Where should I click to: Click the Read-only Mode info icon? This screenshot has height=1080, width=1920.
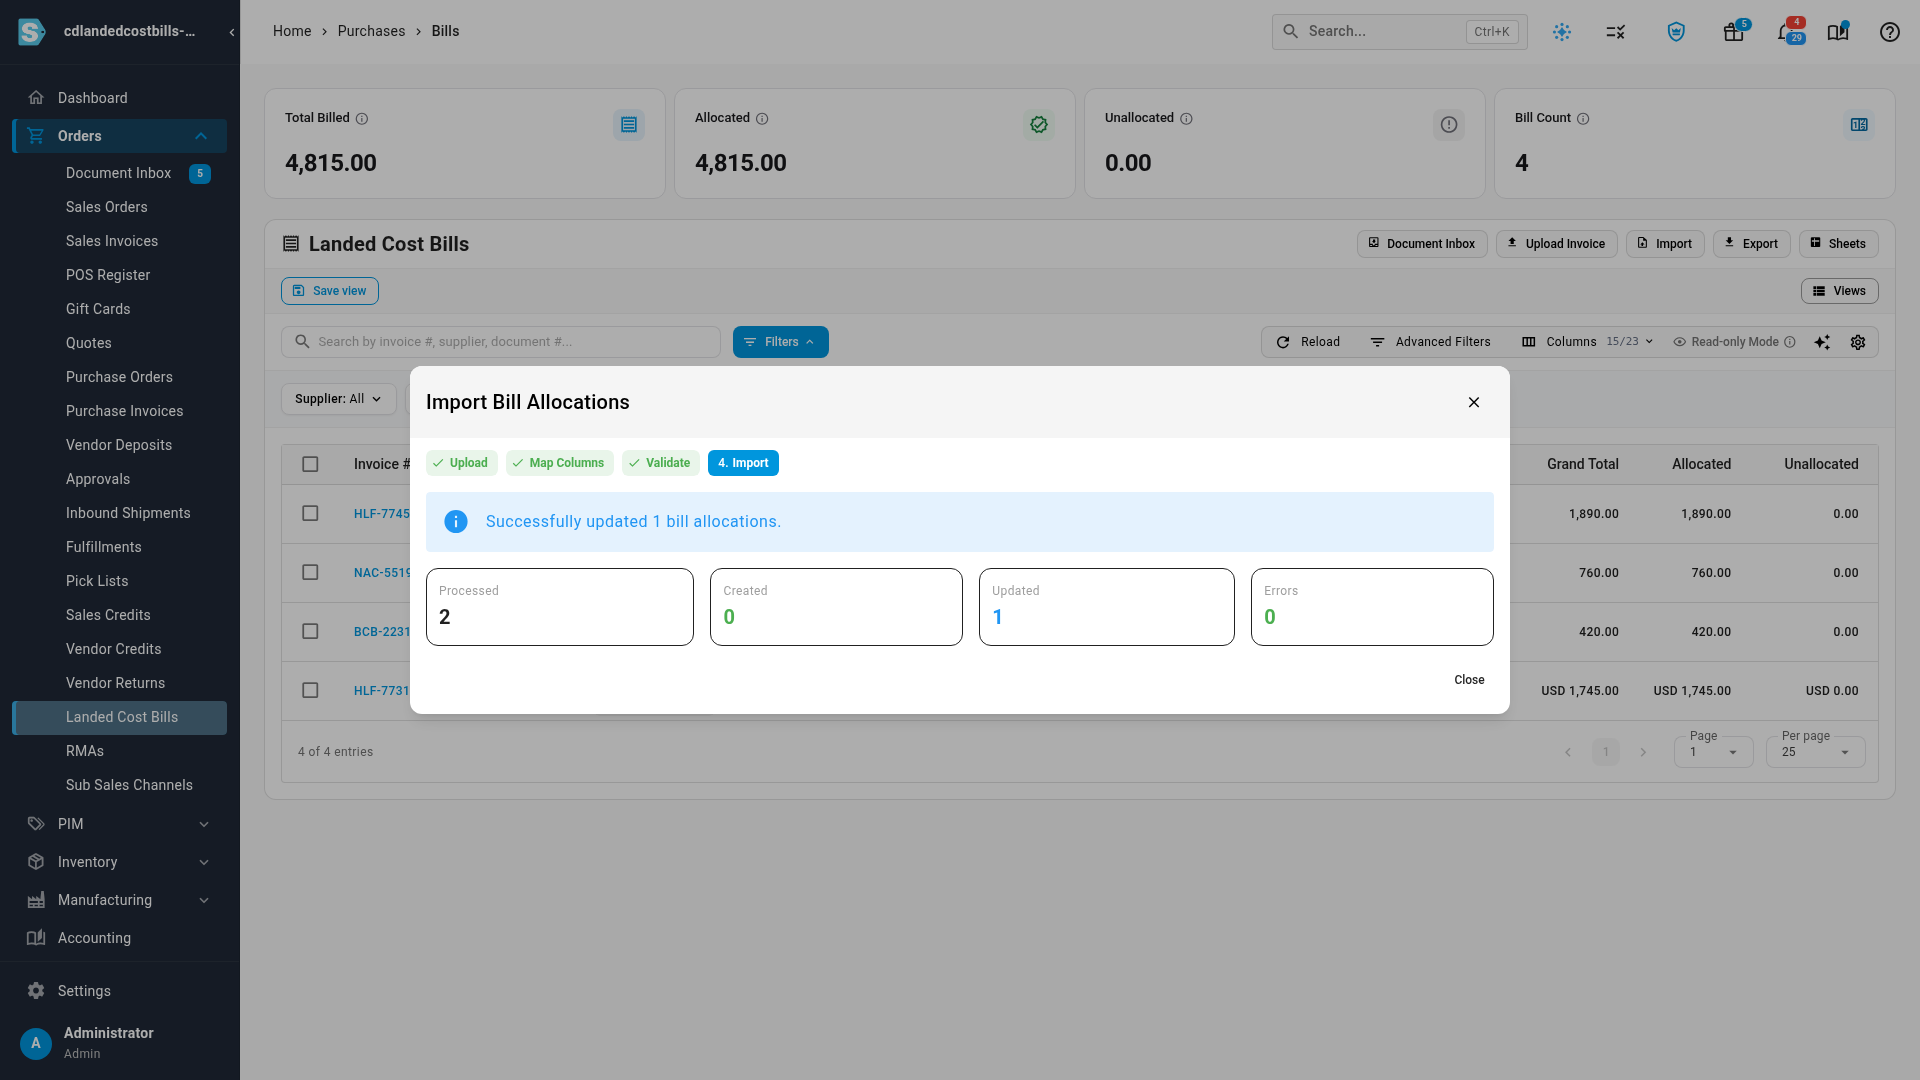(x=1790, y=342)
